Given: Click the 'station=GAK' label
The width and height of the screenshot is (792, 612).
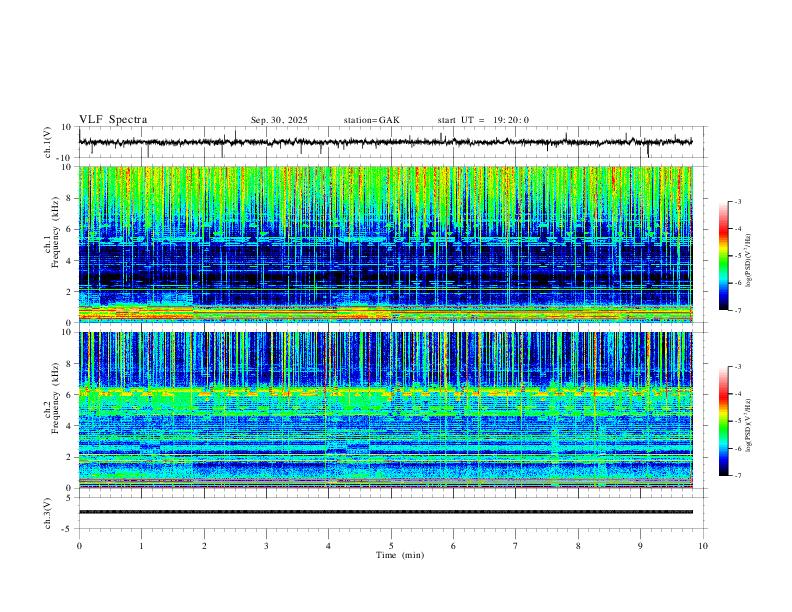Looking at the screenshot, I should point(371,120).
